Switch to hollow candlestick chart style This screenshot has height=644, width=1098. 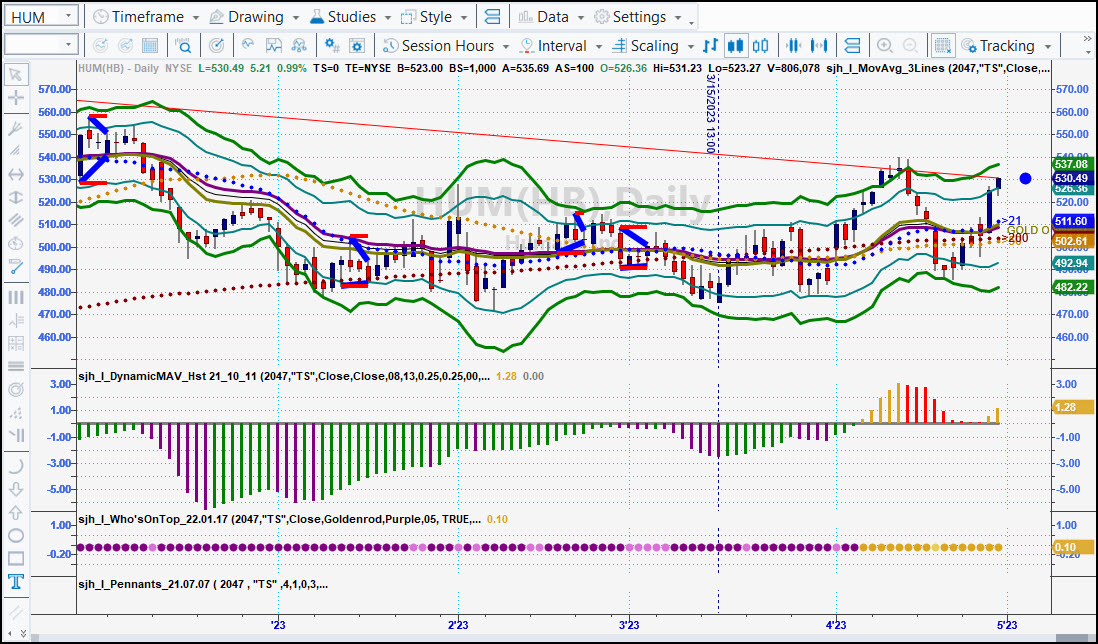click(760, 46)
